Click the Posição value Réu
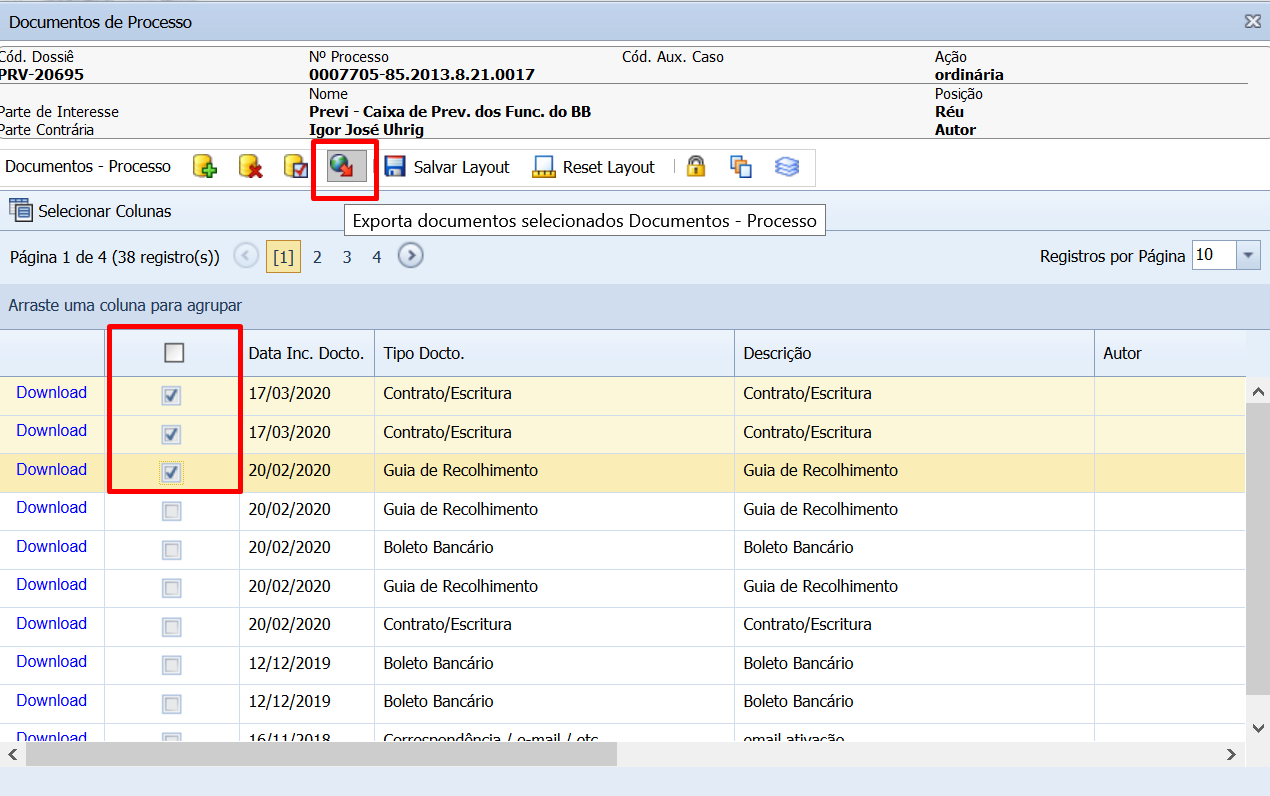Viewport: 1270px width, 796px height. coord(949,112)
